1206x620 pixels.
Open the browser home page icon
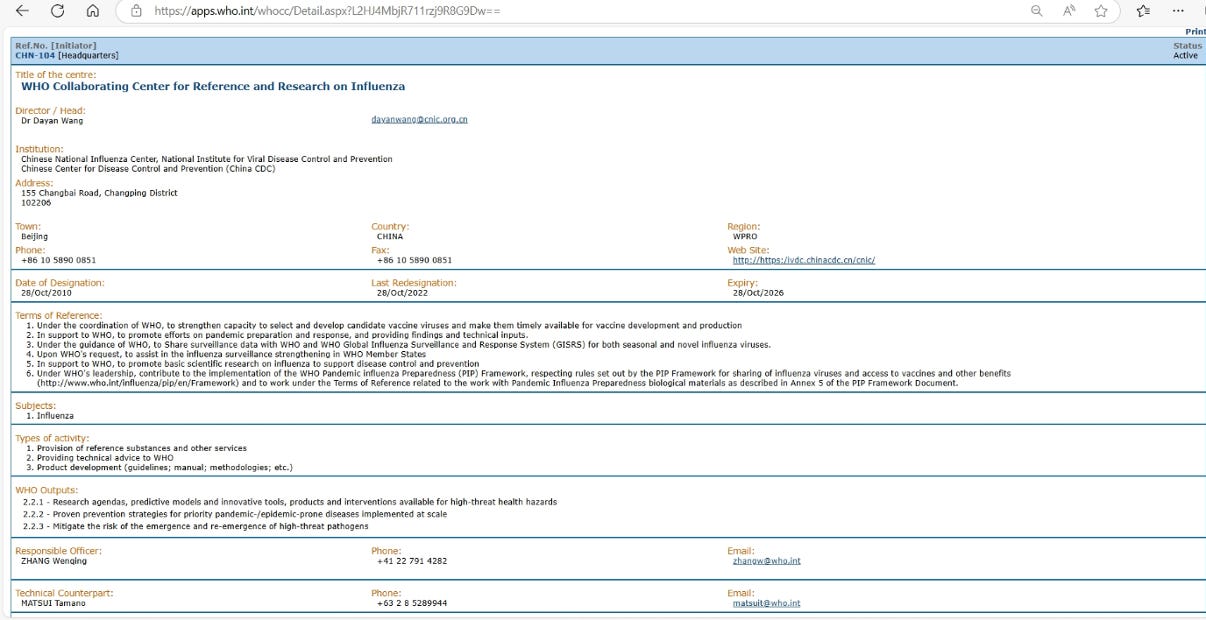[93, 11]
